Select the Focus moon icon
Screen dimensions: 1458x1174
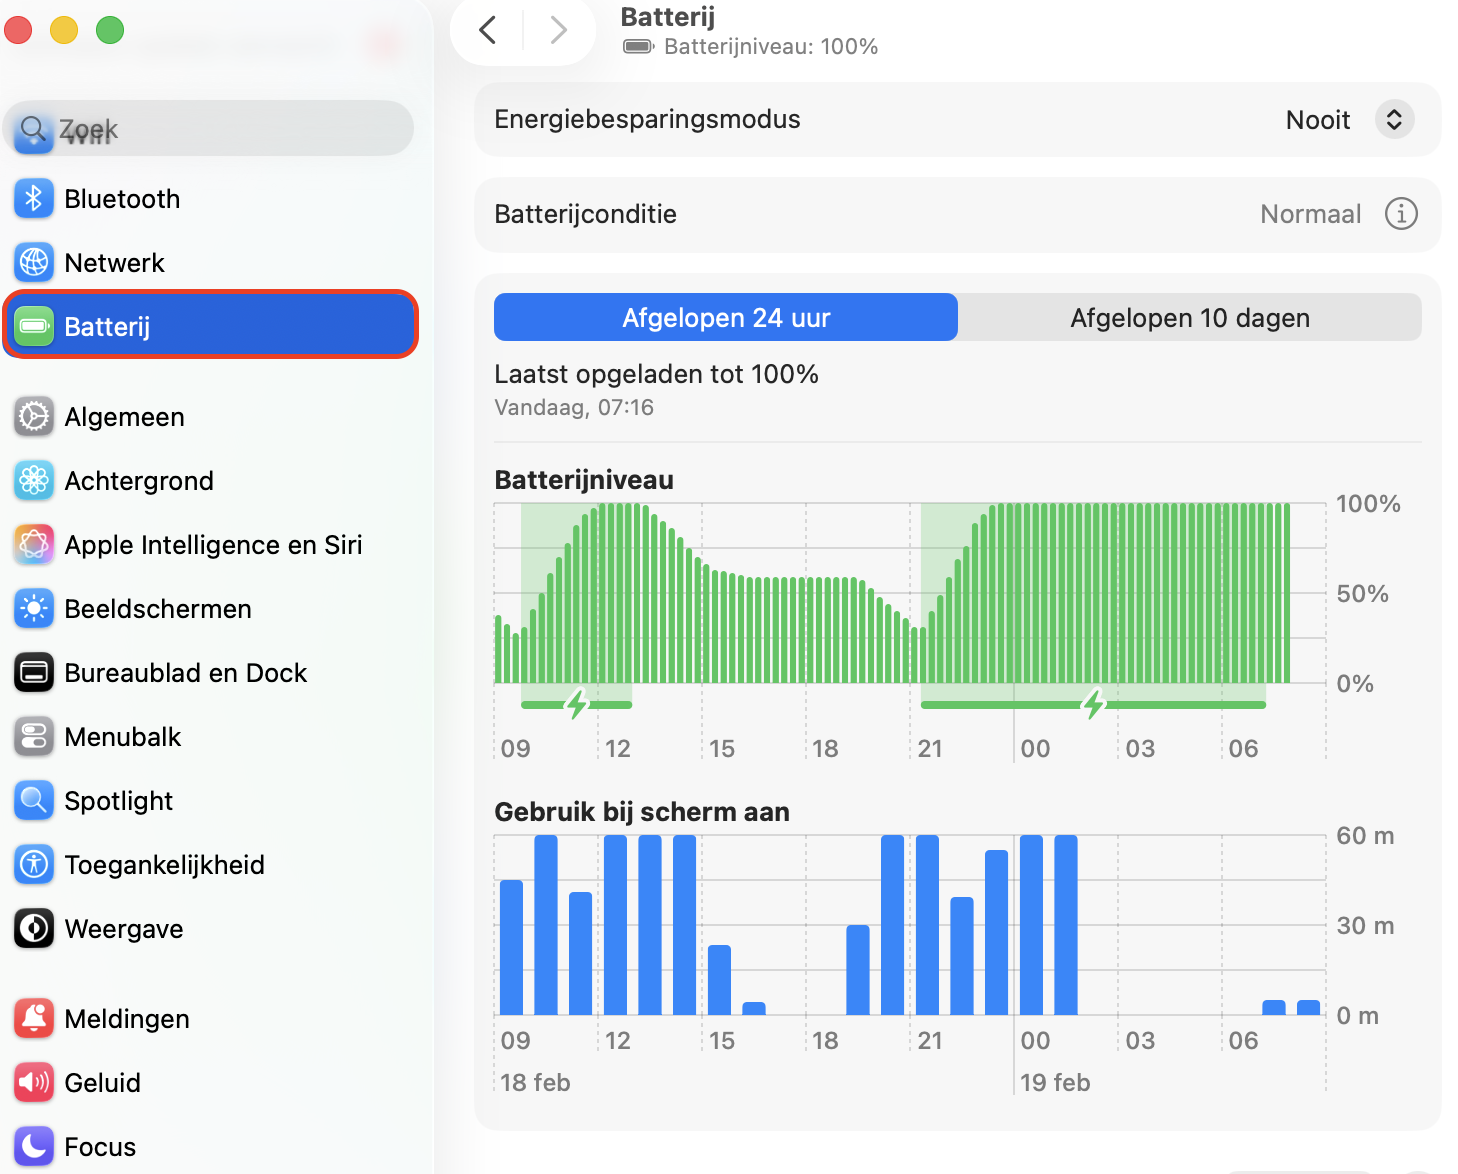[x=33, y=1146]
